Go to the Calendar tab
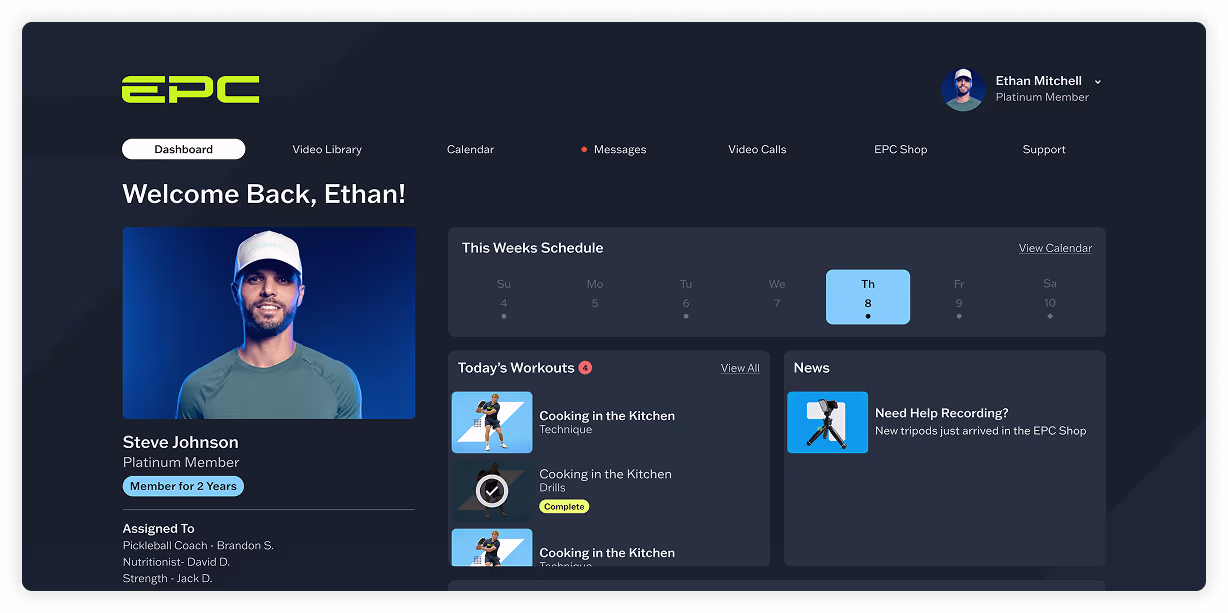 click(x=470, y=149)
